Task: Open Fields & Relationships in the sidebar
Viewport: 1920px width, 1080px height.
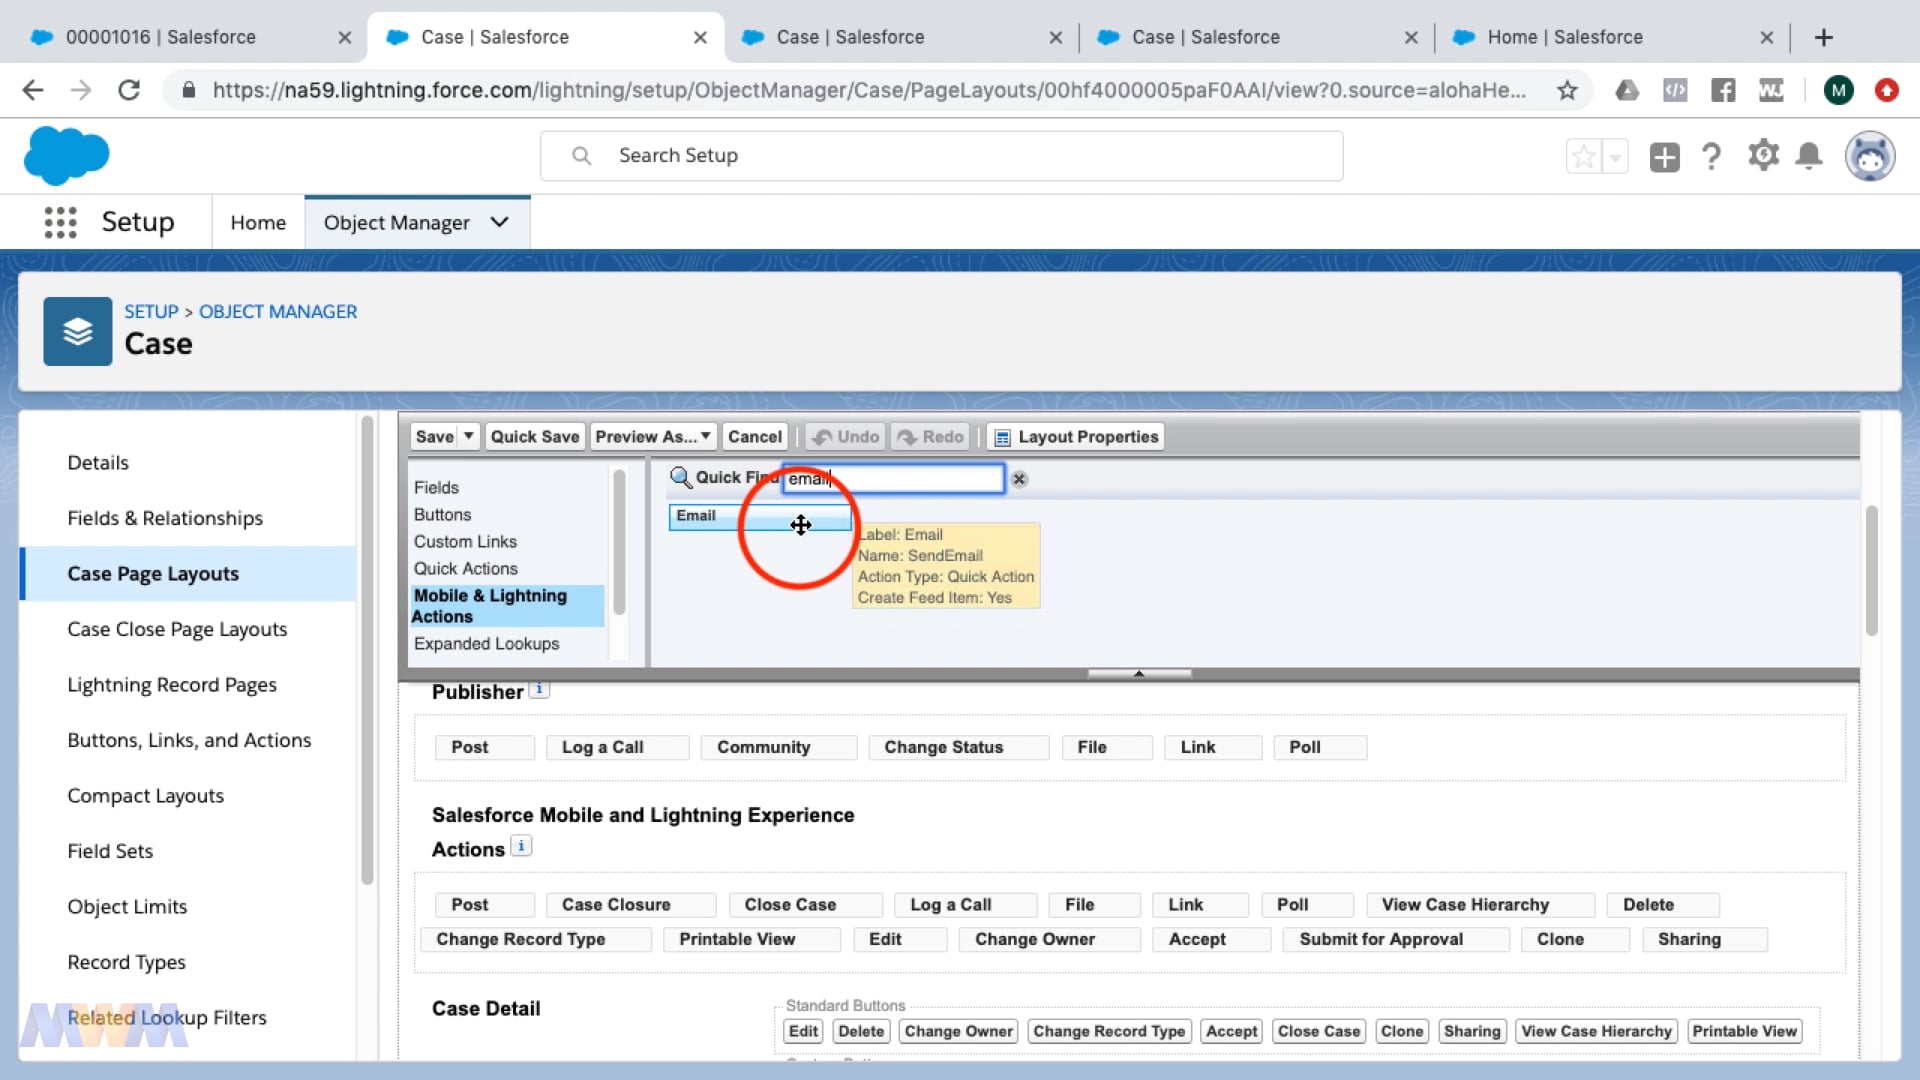Action: pos(165,518)
